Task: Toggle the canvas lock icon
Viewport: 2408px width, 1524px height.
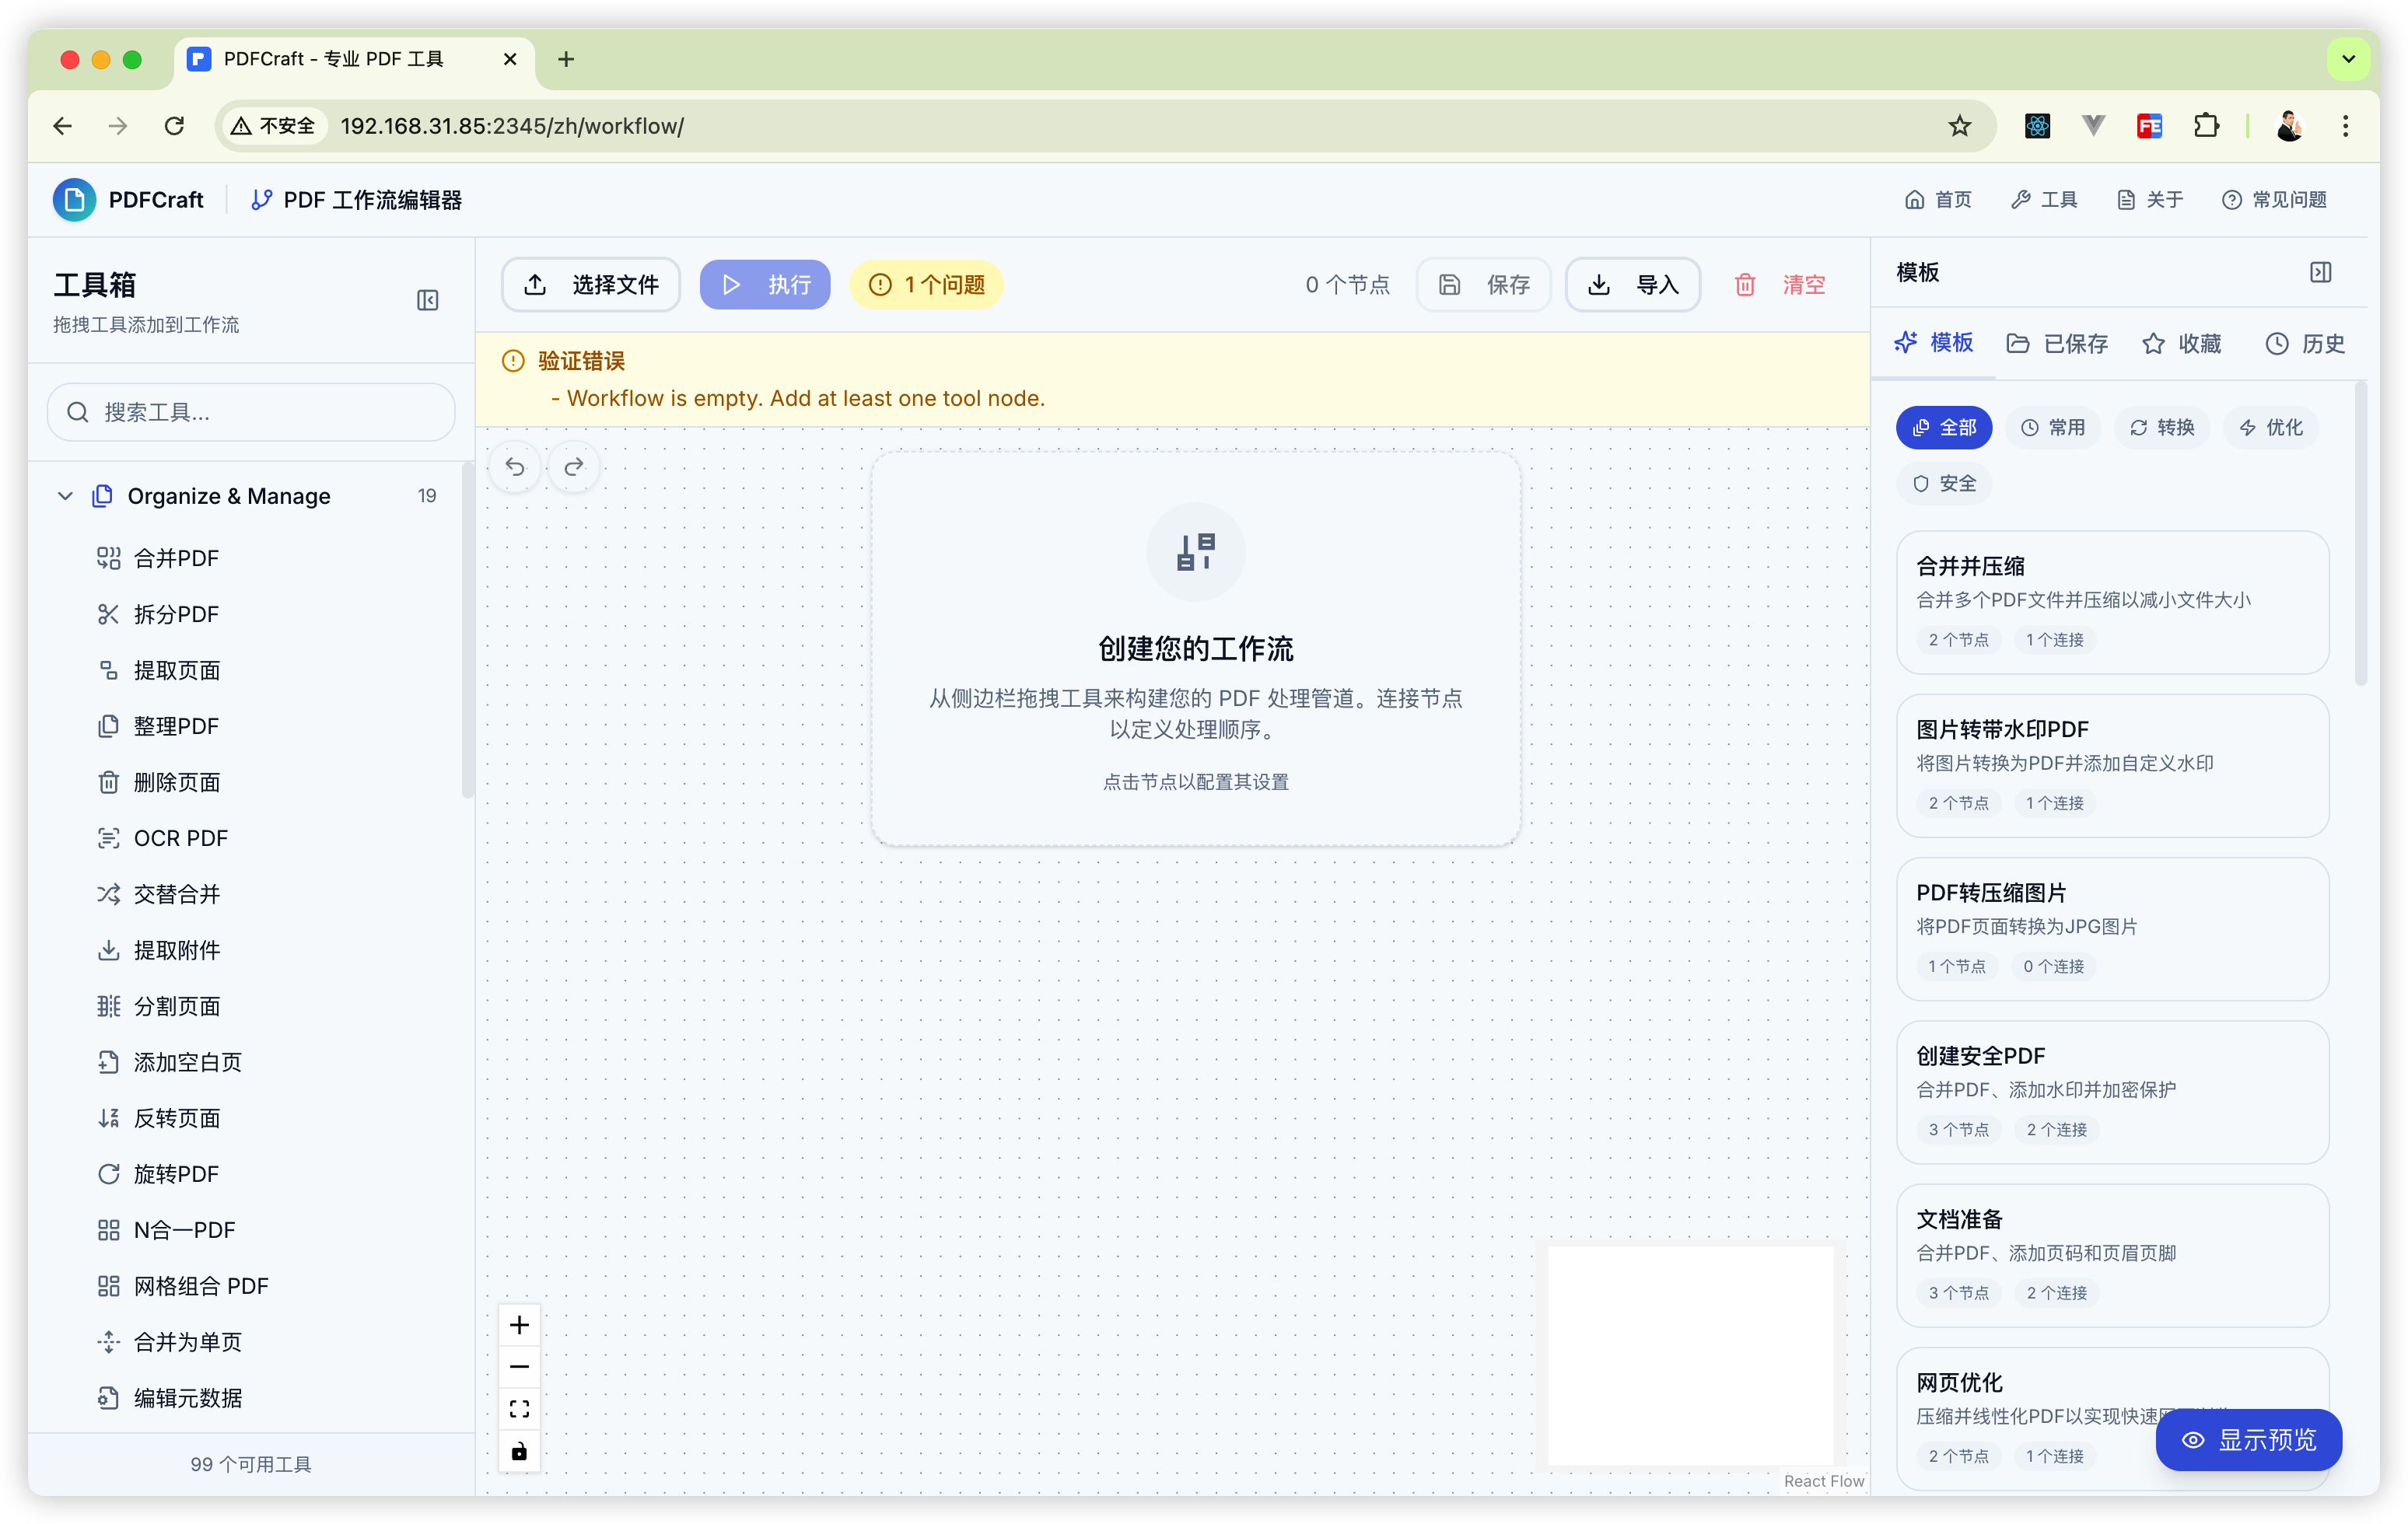Action: (x=519, y=1451)
